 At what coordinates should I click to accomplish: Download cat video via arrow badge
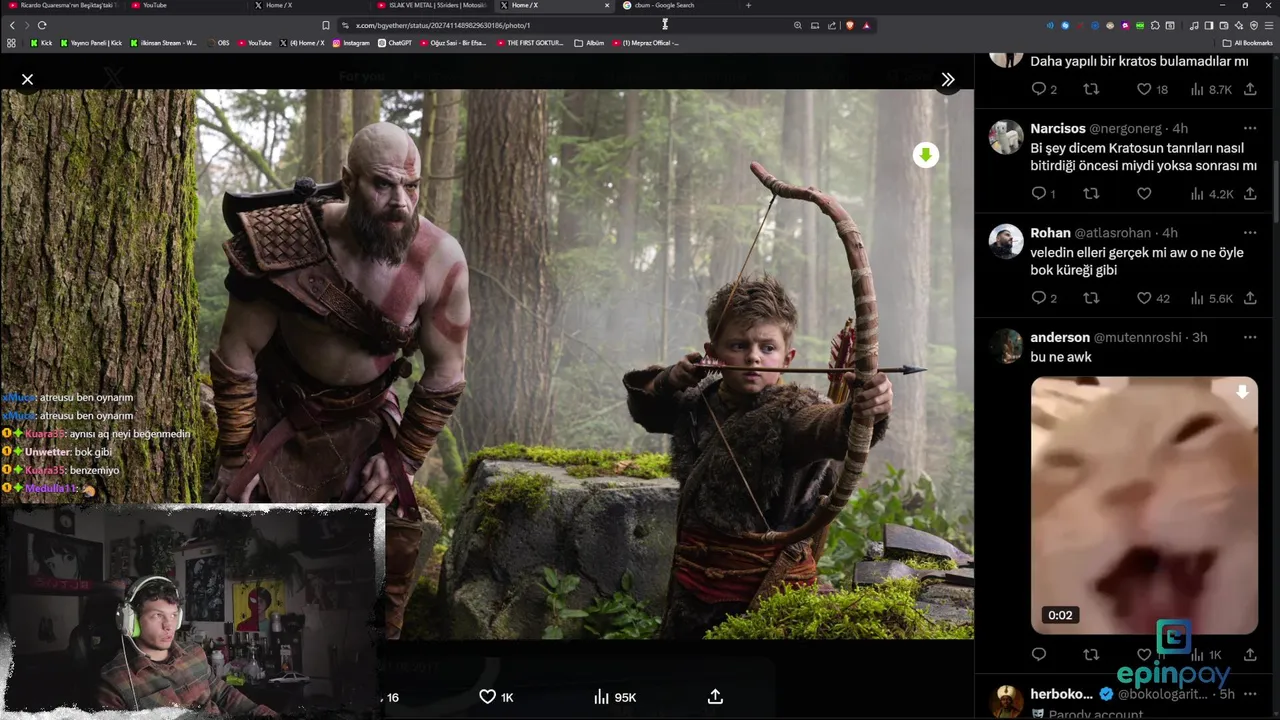[x=1242, y=393]
